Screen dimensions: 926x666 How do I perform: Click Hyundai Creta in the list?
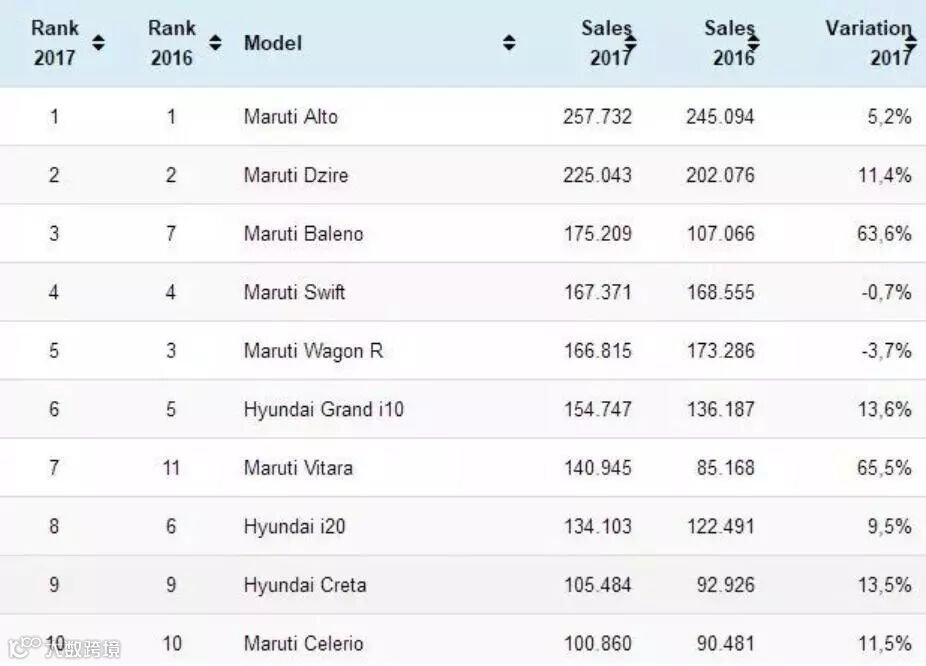point(305,585)
